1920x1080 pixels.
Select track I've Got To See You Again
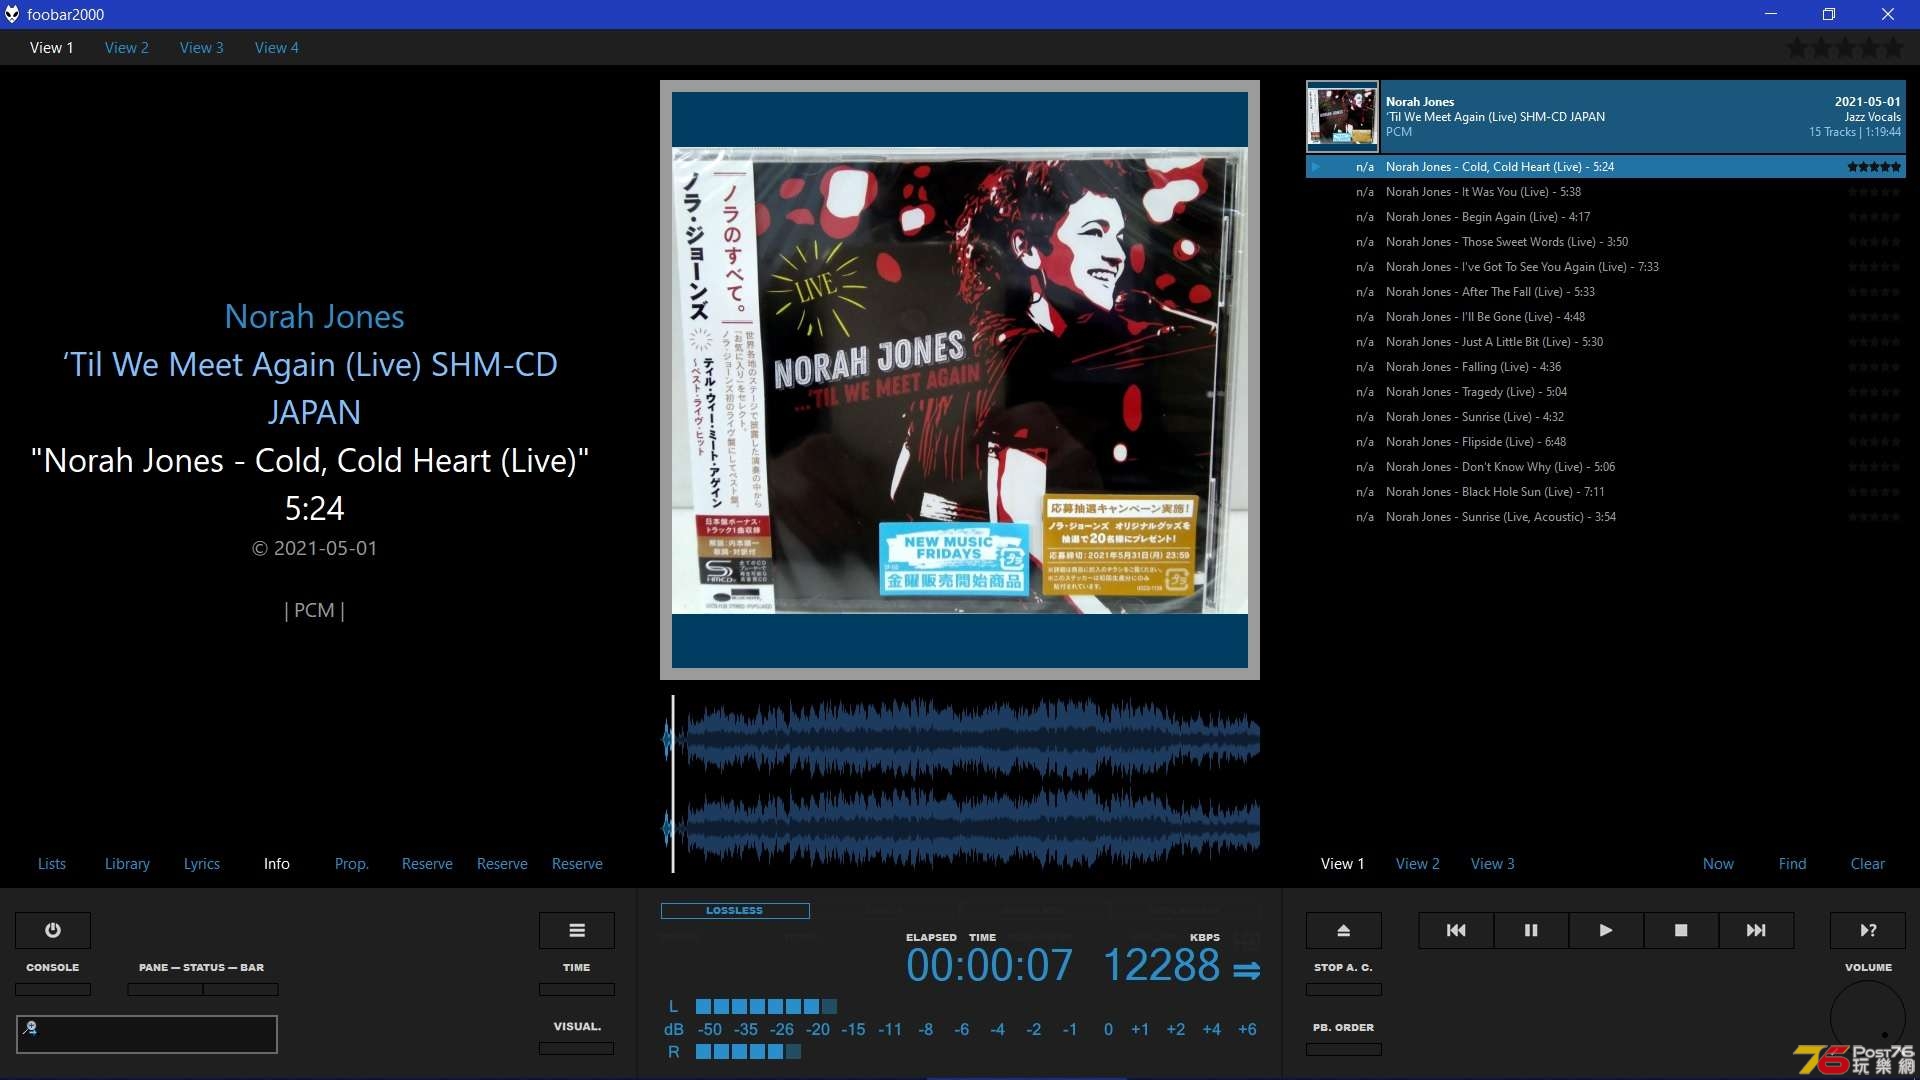[x=1606, y=267]
